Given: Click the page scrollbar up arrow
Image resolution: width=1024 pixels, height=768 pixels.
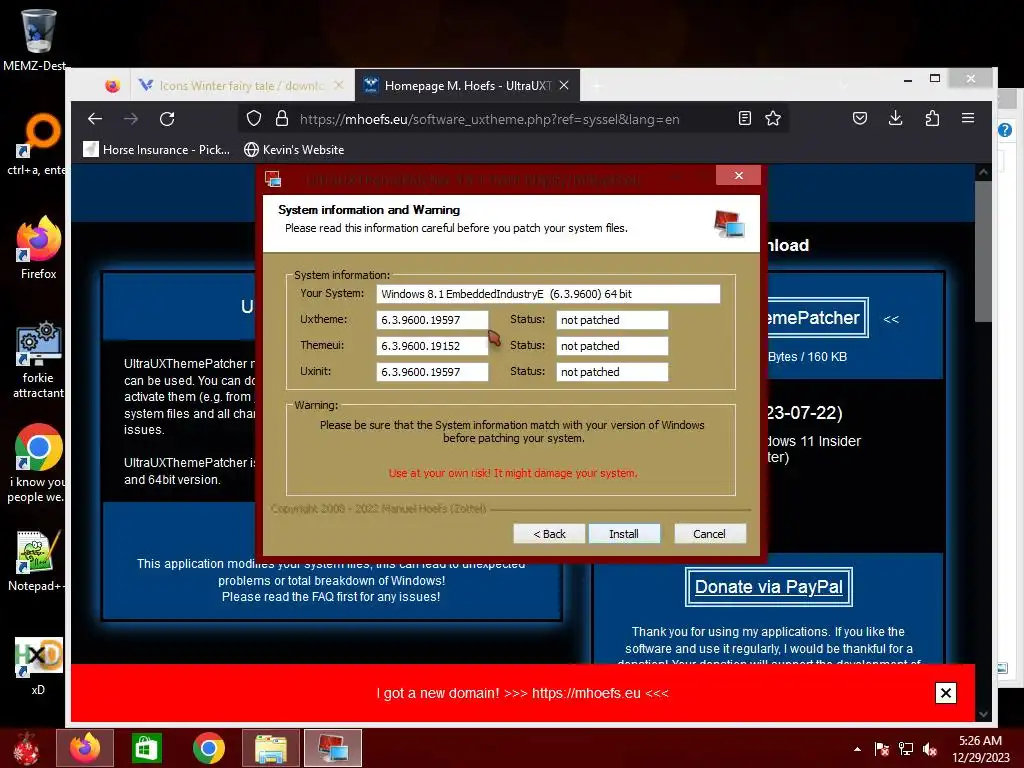Looking at the screenshot, I should click(x=983, y=172).
